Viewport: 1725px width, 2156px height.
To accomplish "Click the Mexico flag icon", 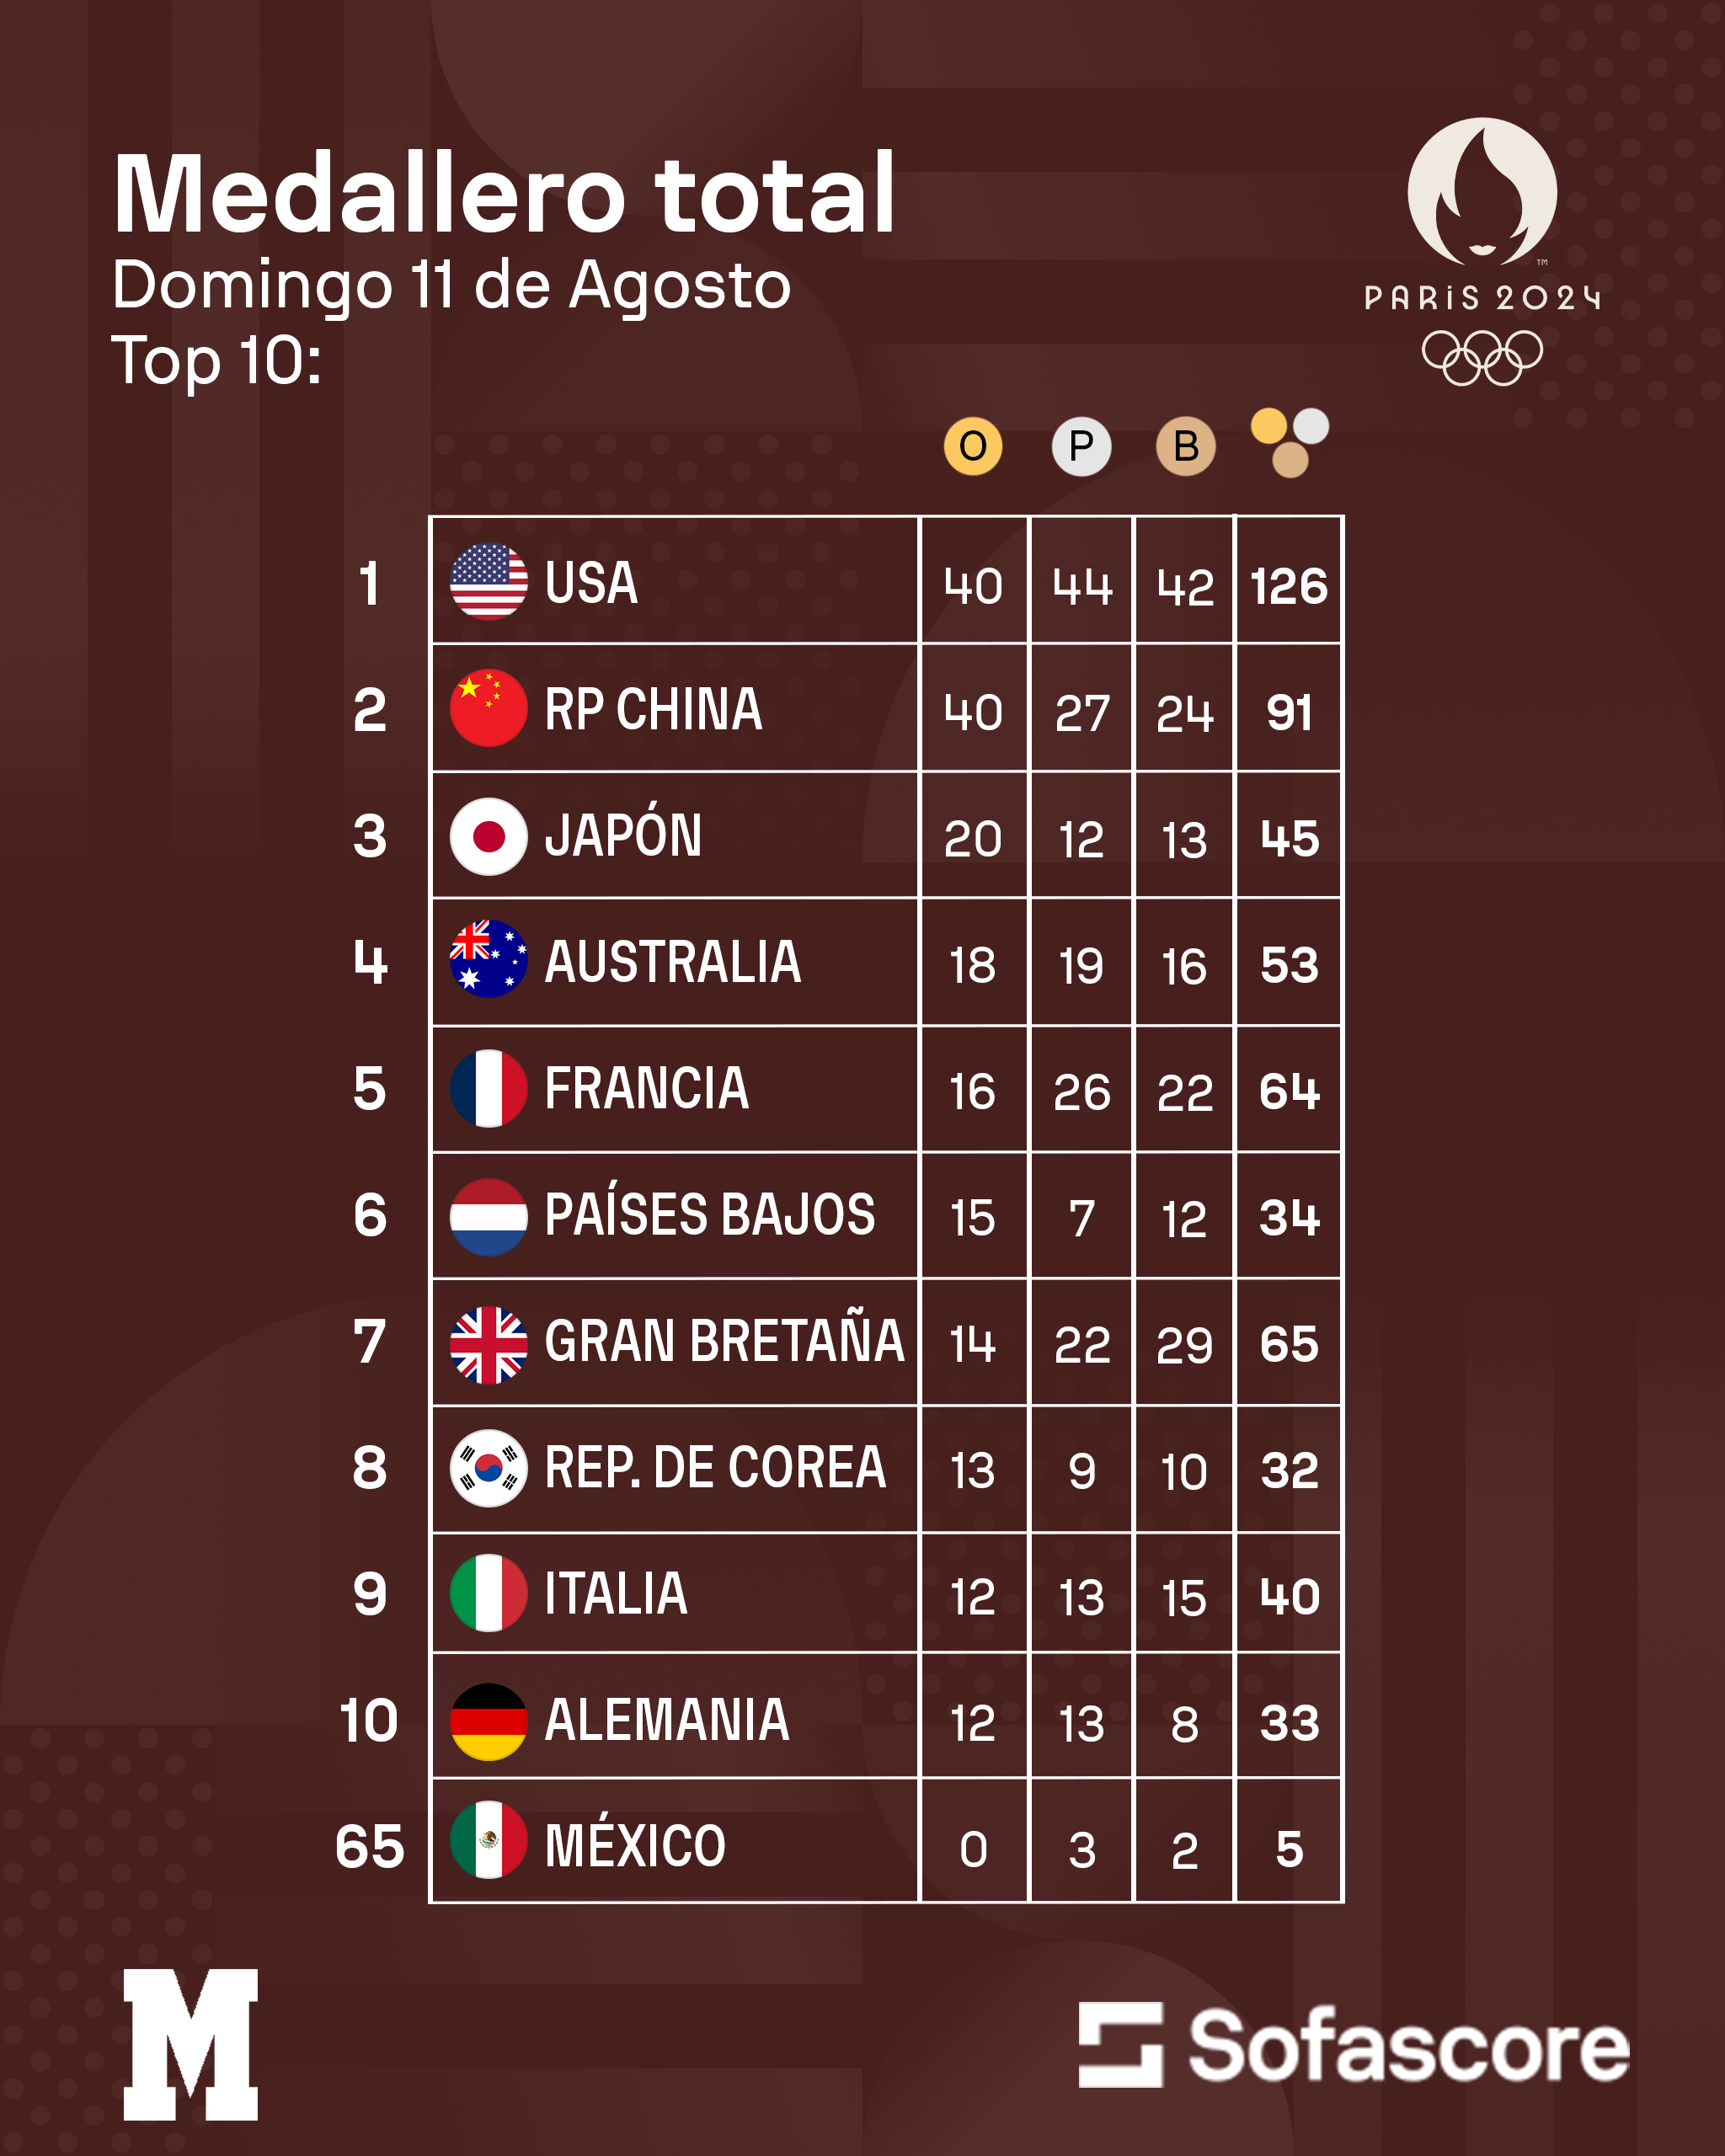I will (488, 1840).
